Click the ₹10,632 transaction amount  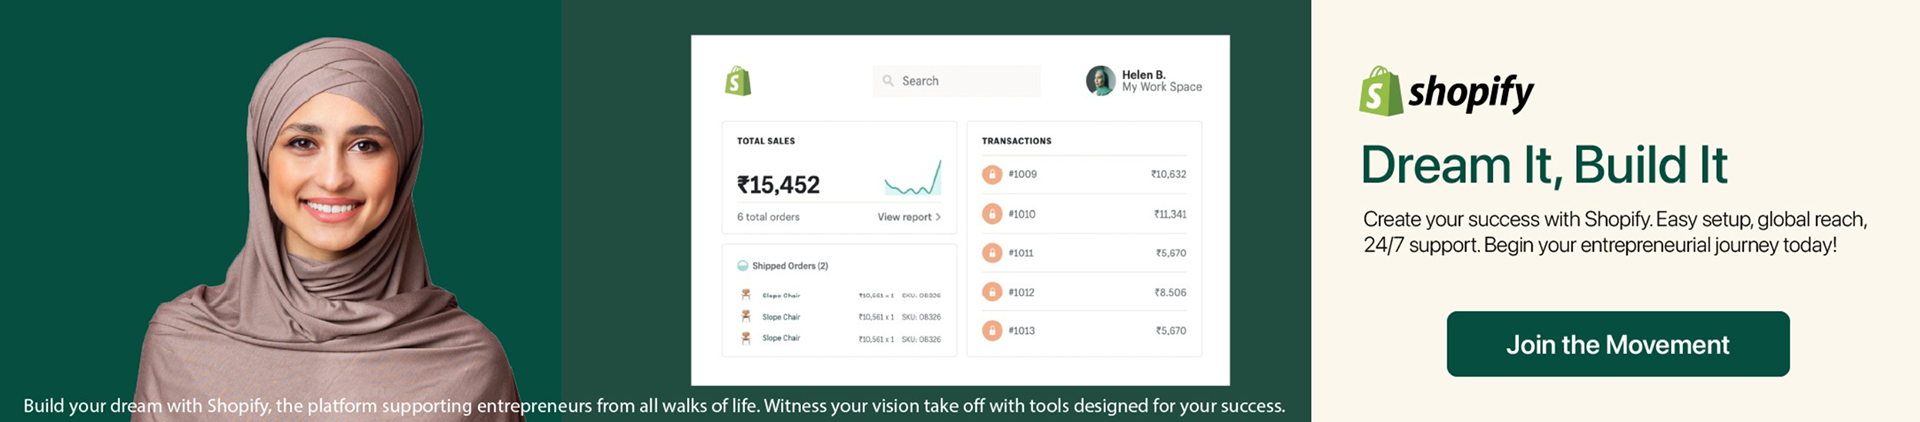point(1168,174)
